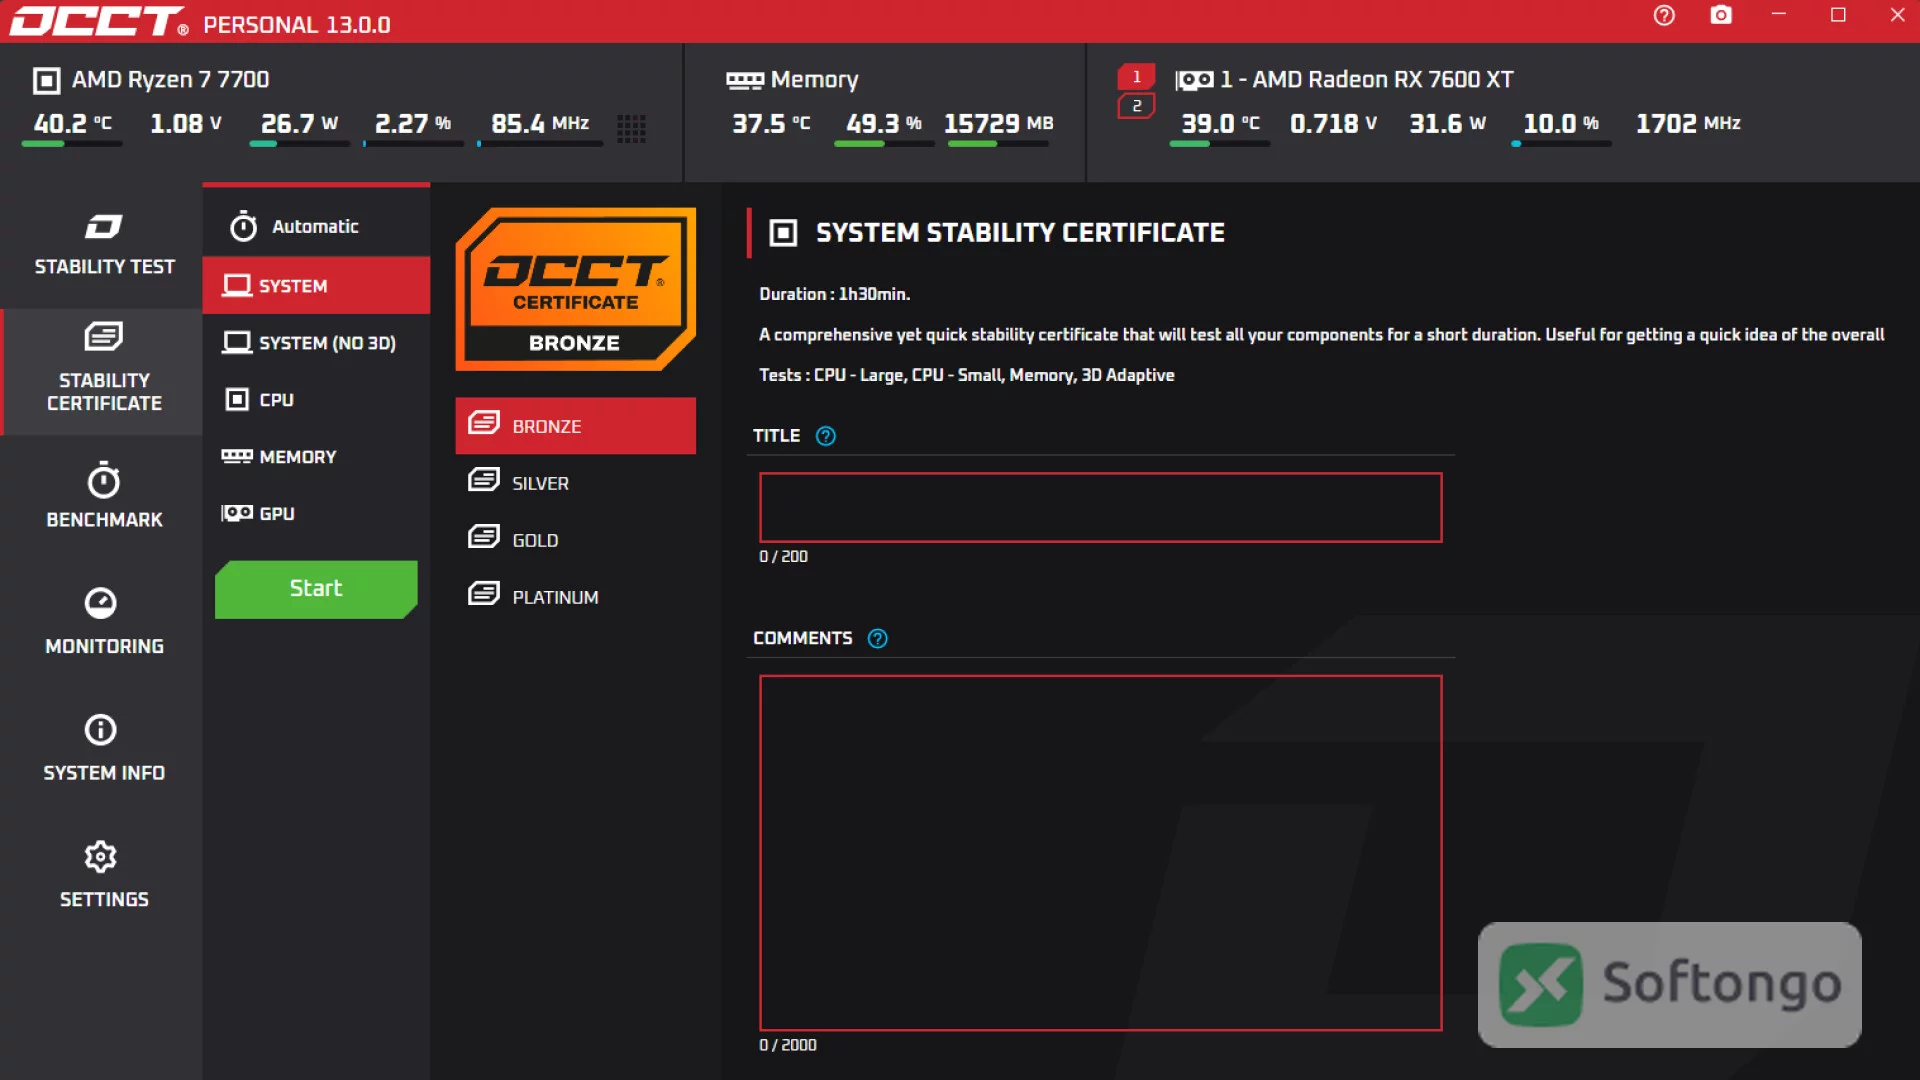
Task: Click the help question mark icon in title bar
Action: (1664, 15)
